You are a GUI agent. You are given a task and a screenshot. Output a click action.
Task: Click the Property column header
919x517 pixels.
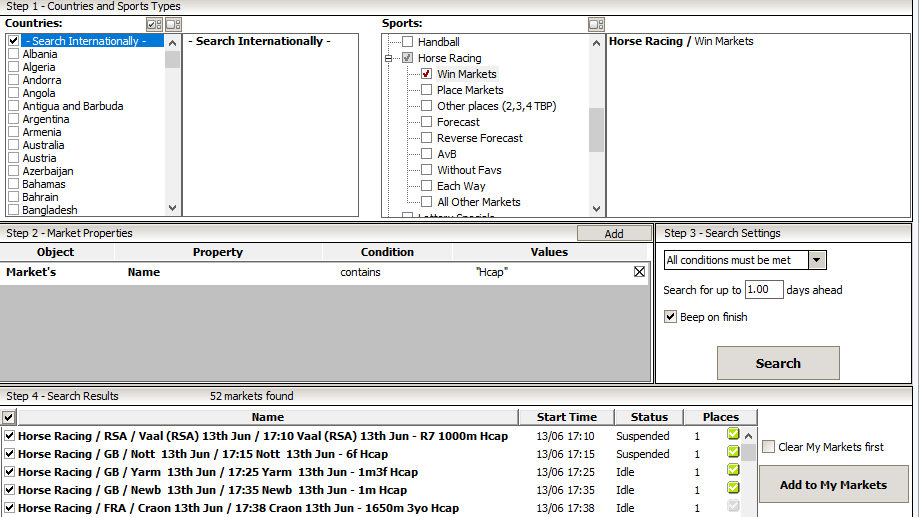pyautogui.click(x=217, y=252)
